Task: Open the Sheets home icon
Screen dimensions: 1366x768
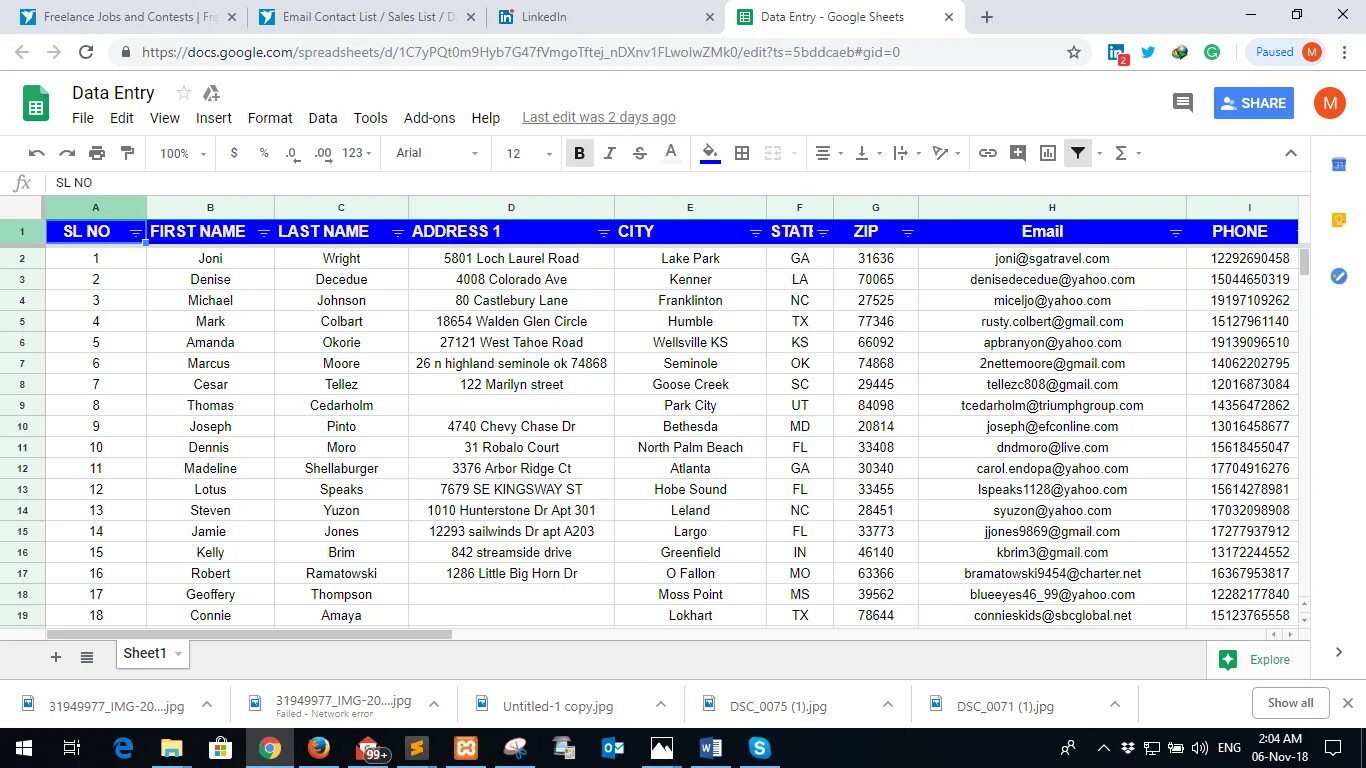Action: click(x=36, y=103)
